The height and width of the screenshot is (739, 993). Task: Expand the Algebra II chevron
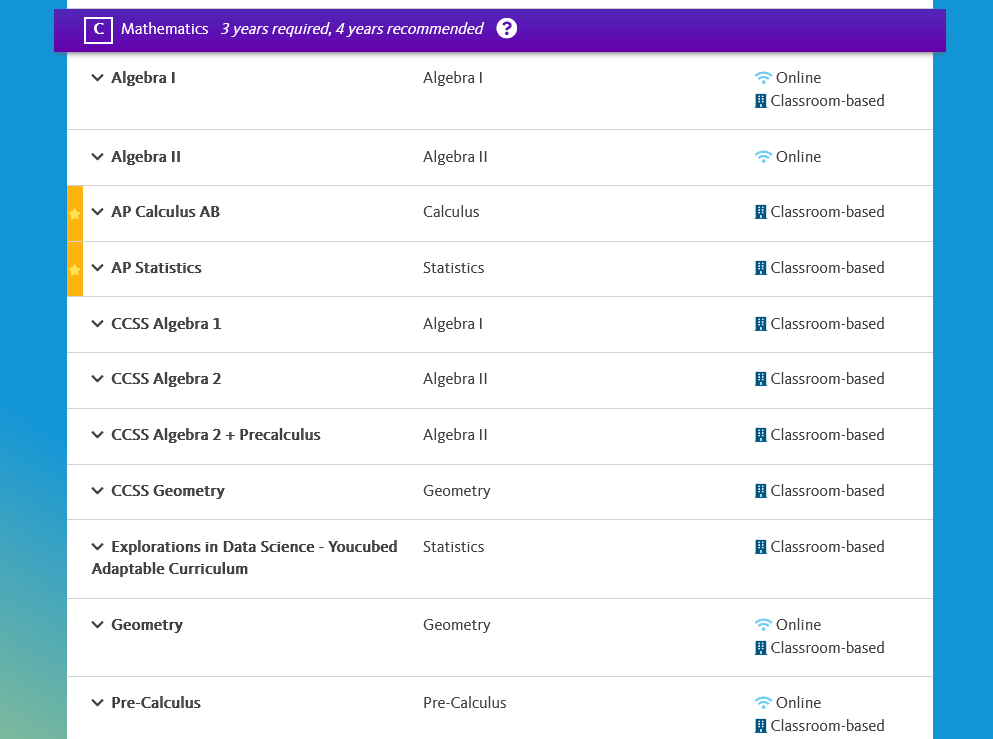coord(98,156)
